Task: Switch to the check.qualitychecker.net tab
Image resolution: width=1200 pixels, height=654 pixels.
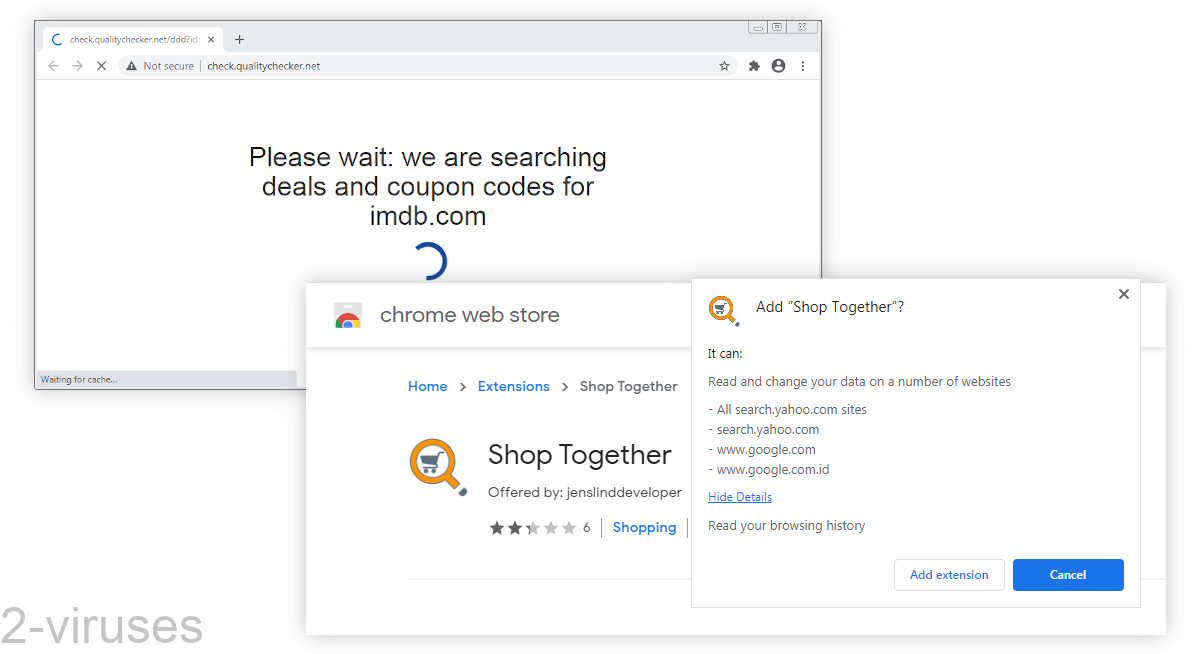Action: (130, 39)
